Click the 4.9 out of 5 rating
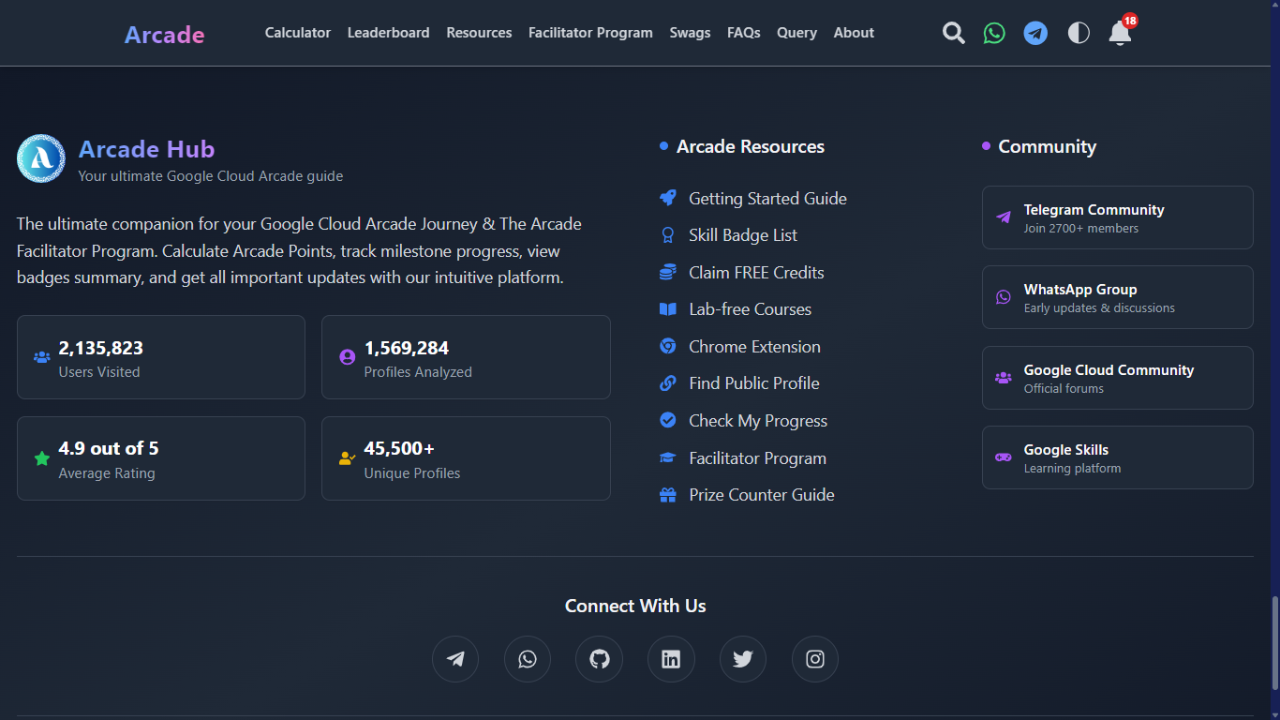Screen dimensions: 1280x720 point(108,448)
